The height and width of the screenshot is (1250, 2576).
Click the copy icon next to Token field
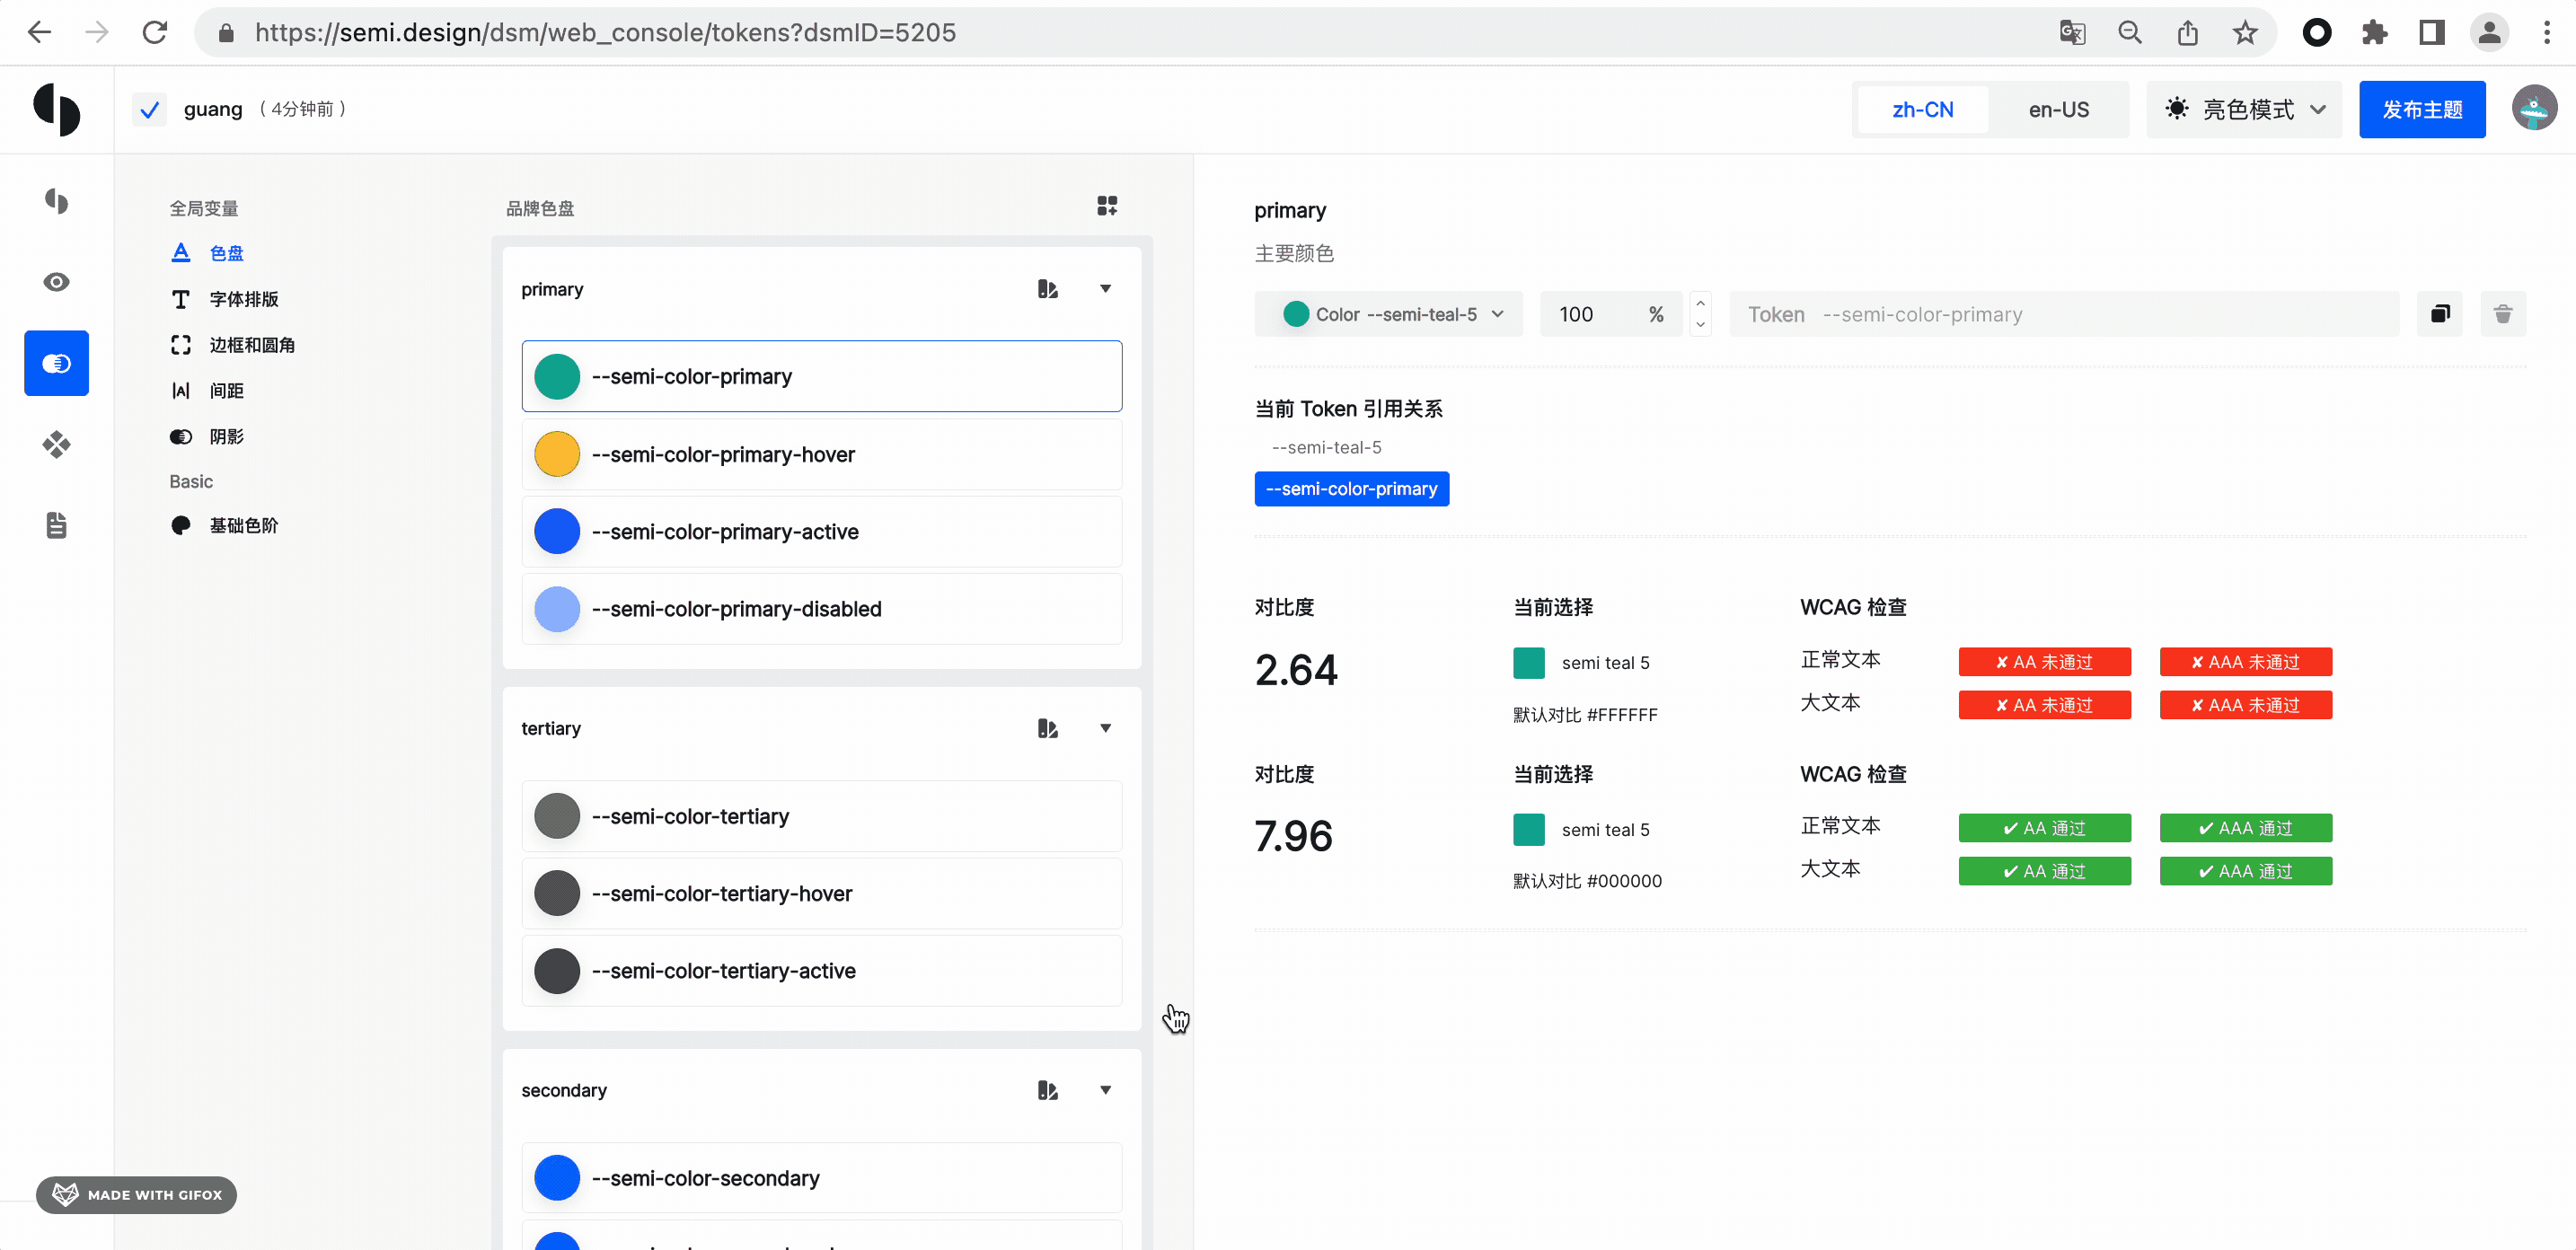(2439, 314)
